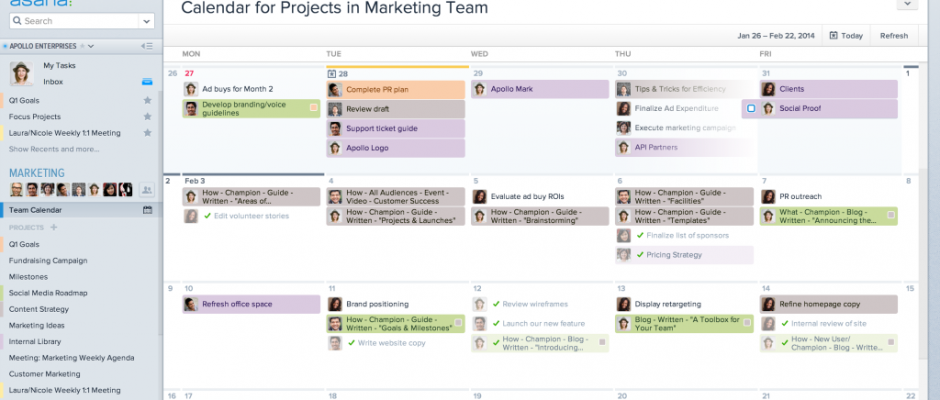The image size is (940, 400).
Task: Expand the Apollo Enterprises workspace menu
Action: (91, 46)
